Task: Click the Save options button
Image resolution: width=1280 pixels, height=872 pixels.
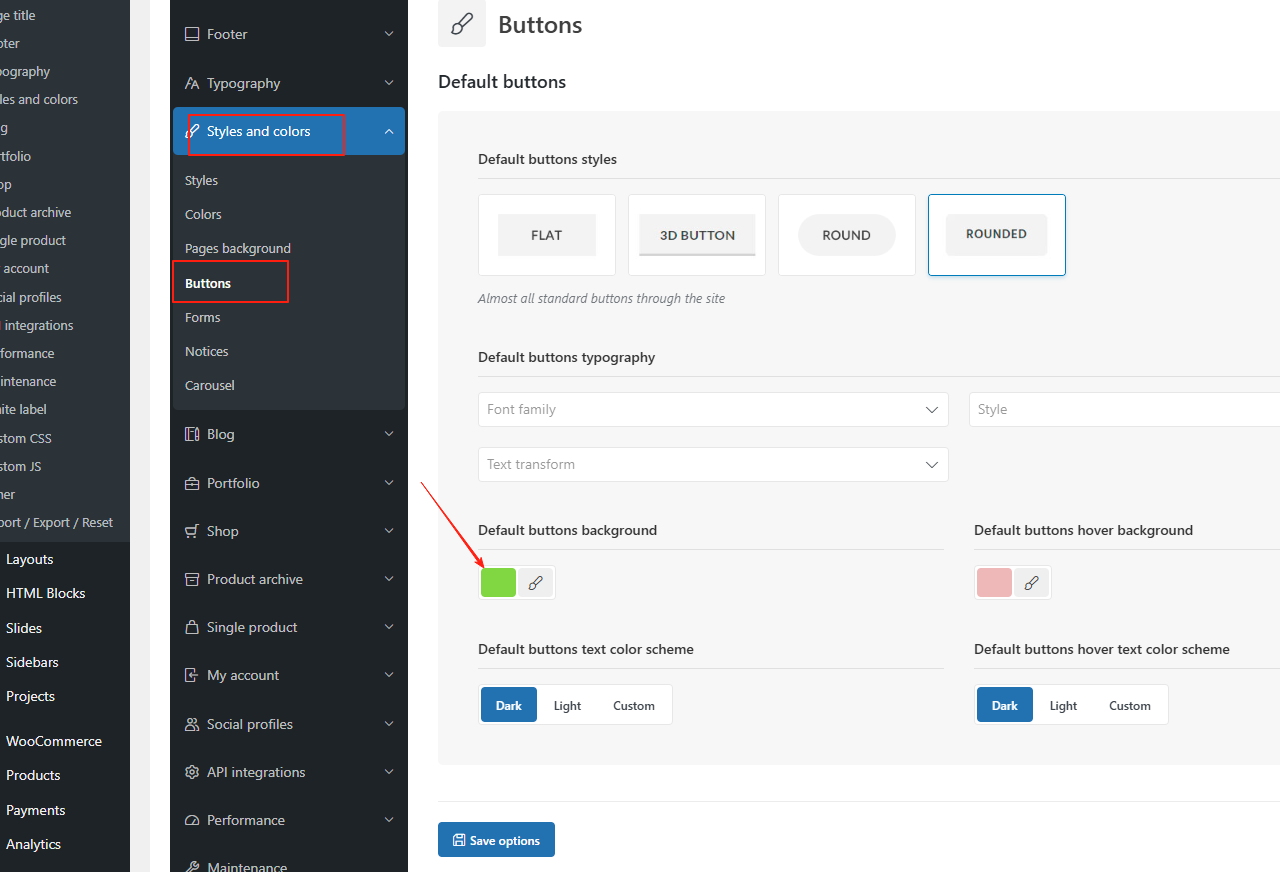Action: pyautogui.click(x=496, y=839)
